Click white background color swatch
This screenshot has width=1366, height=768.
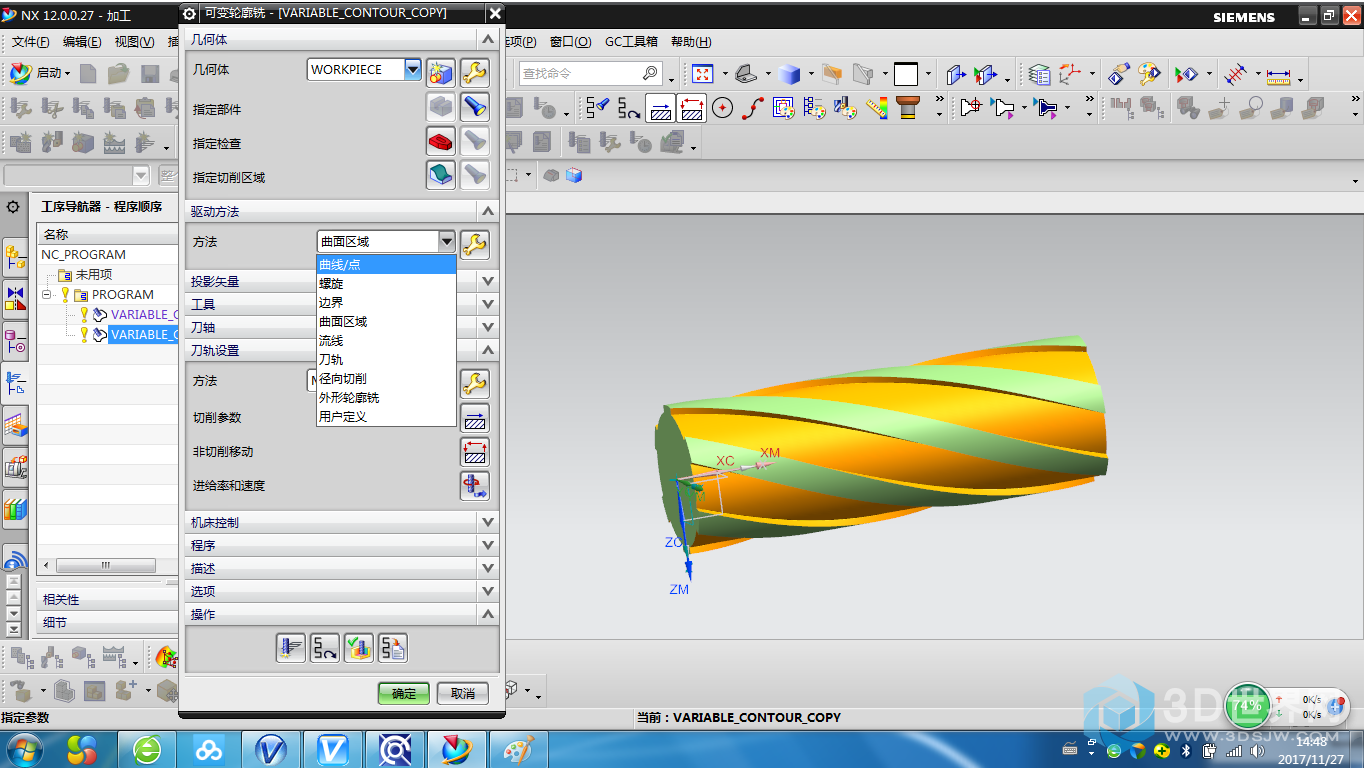tap(906, 74)
